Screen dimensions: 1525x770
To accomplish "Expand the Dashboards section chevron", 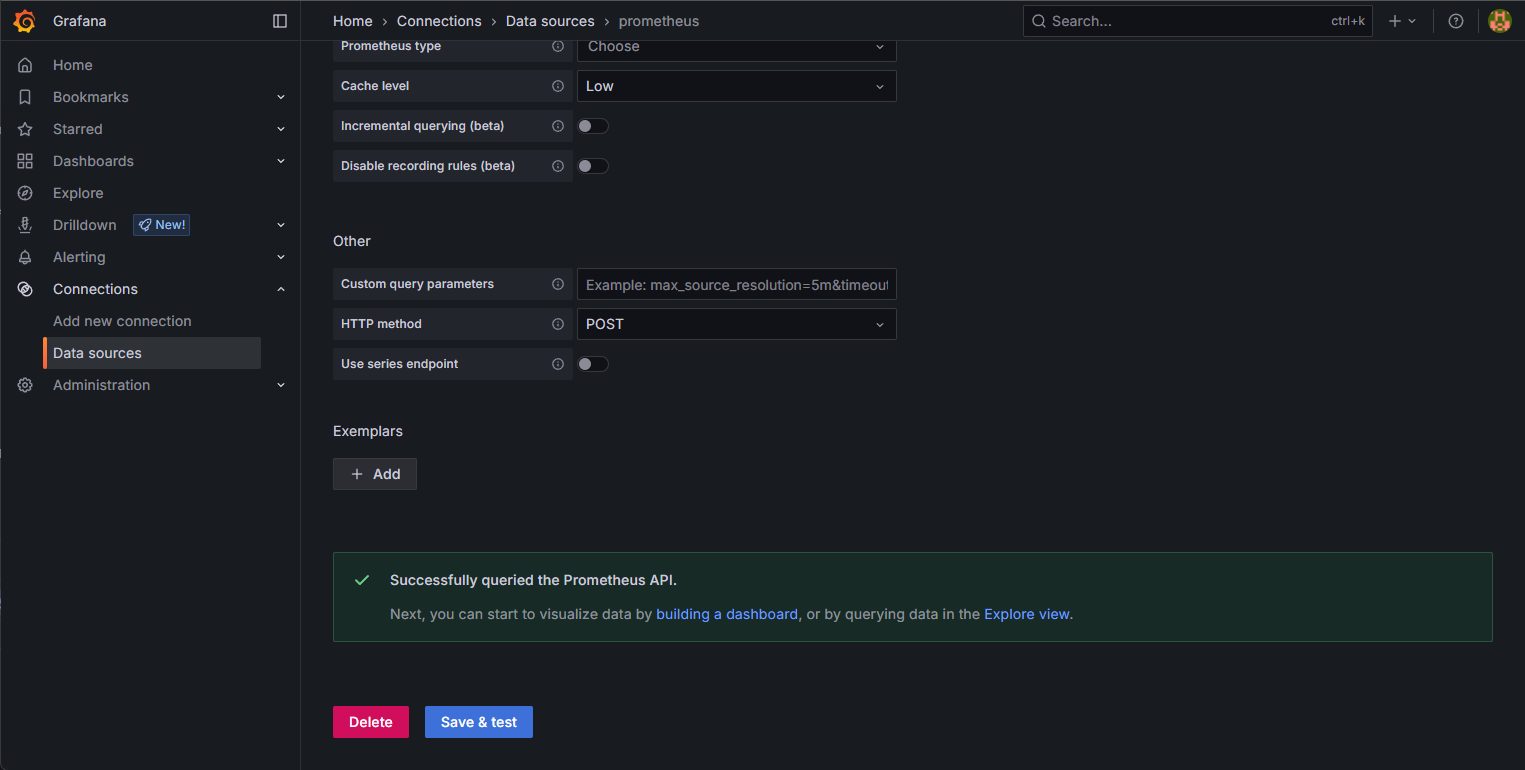I will (281, 161).
